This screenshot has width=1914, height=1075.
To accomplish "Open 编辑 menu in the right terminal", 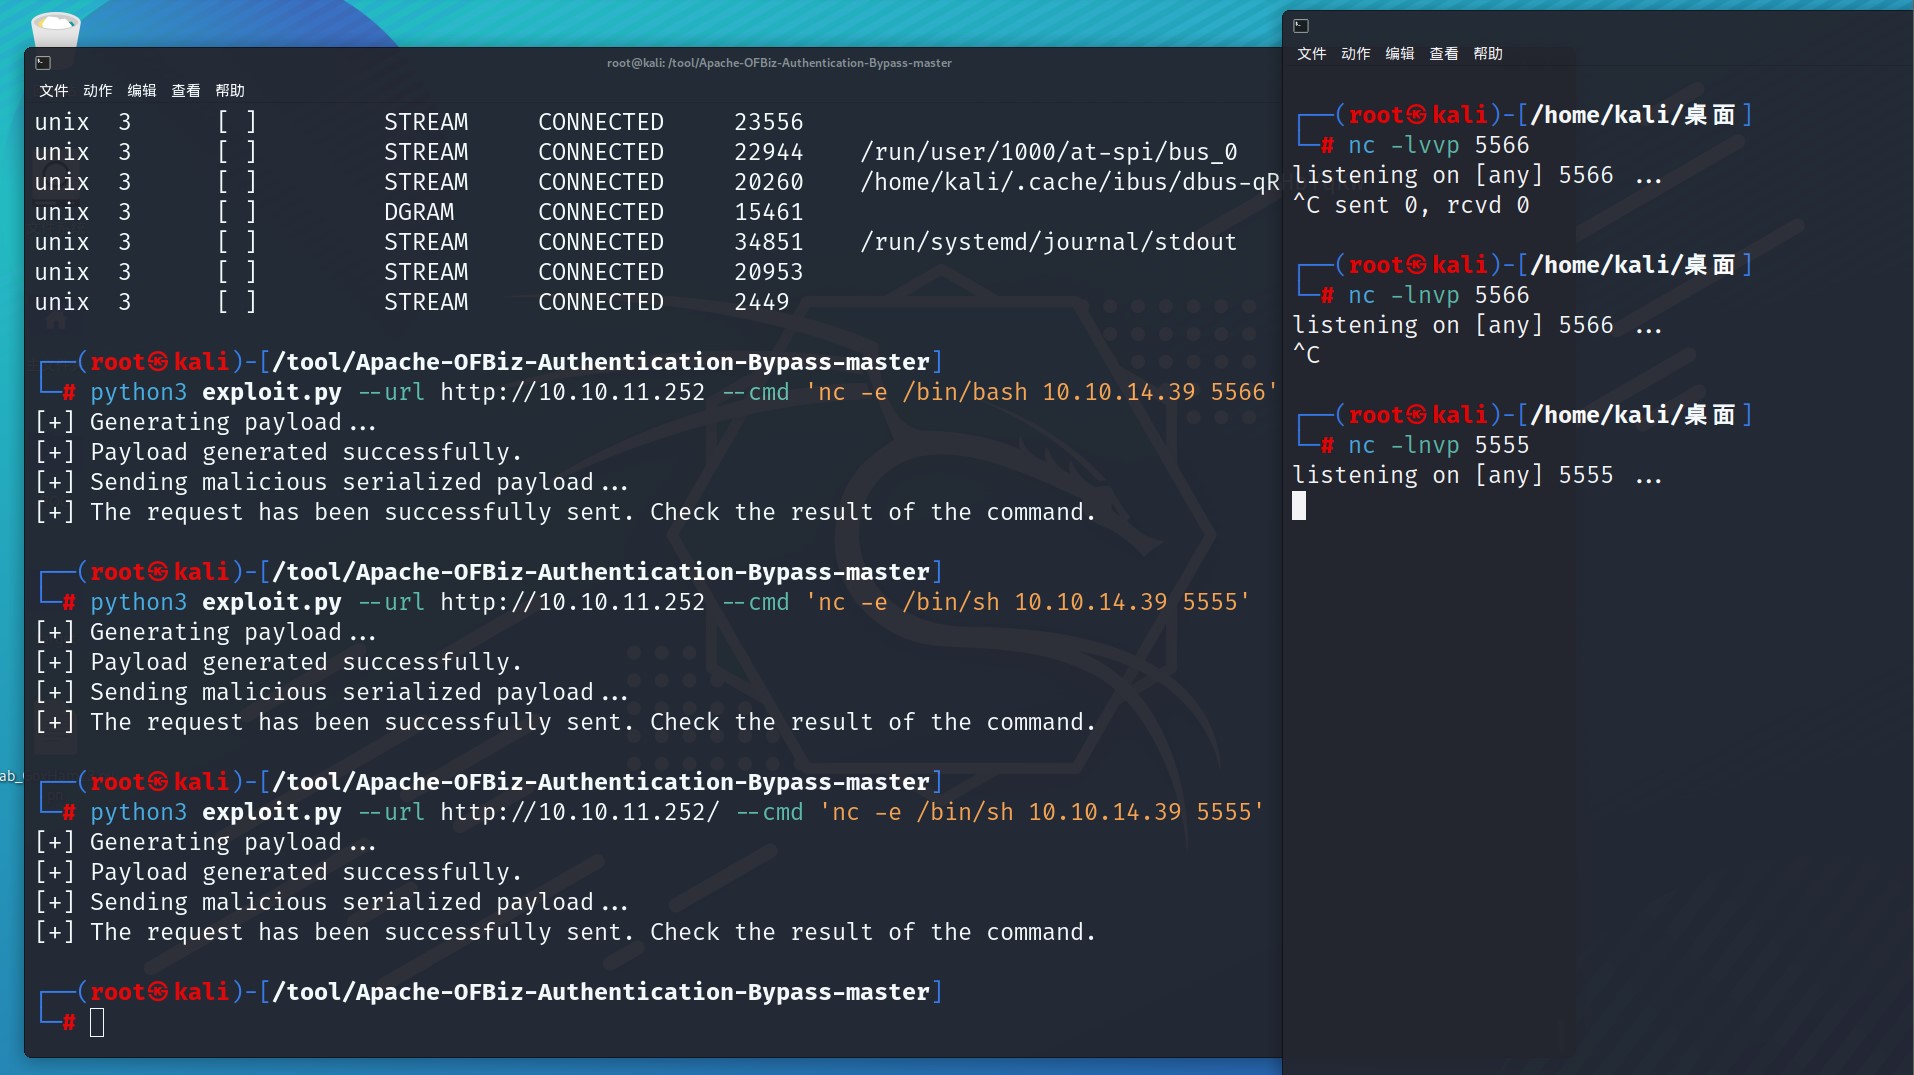I will point(1400,54).
